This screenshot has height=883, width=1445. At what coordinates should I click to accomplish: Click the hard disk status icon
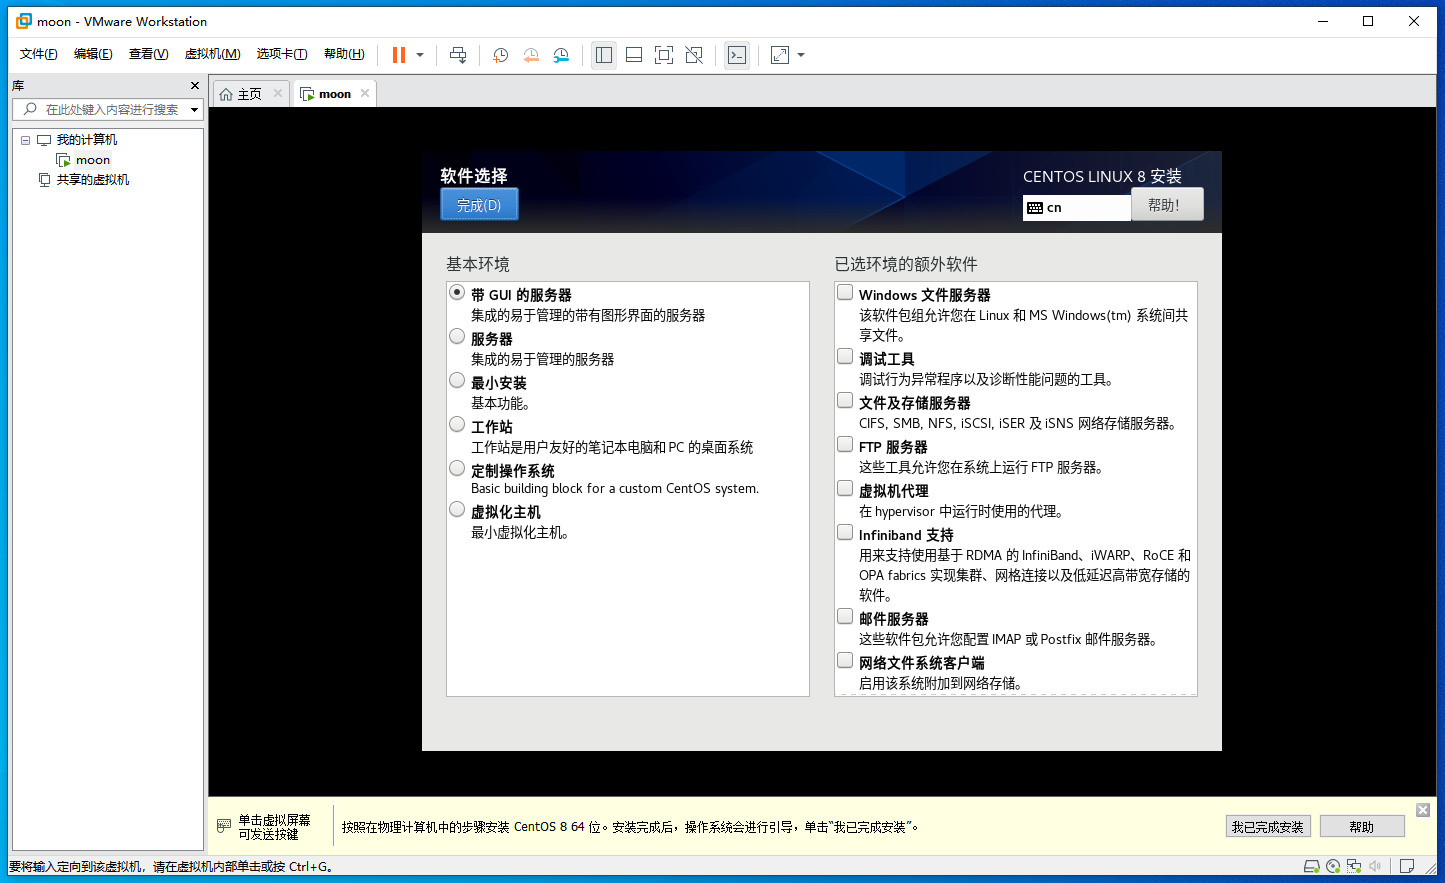[x=1311, y=866]
